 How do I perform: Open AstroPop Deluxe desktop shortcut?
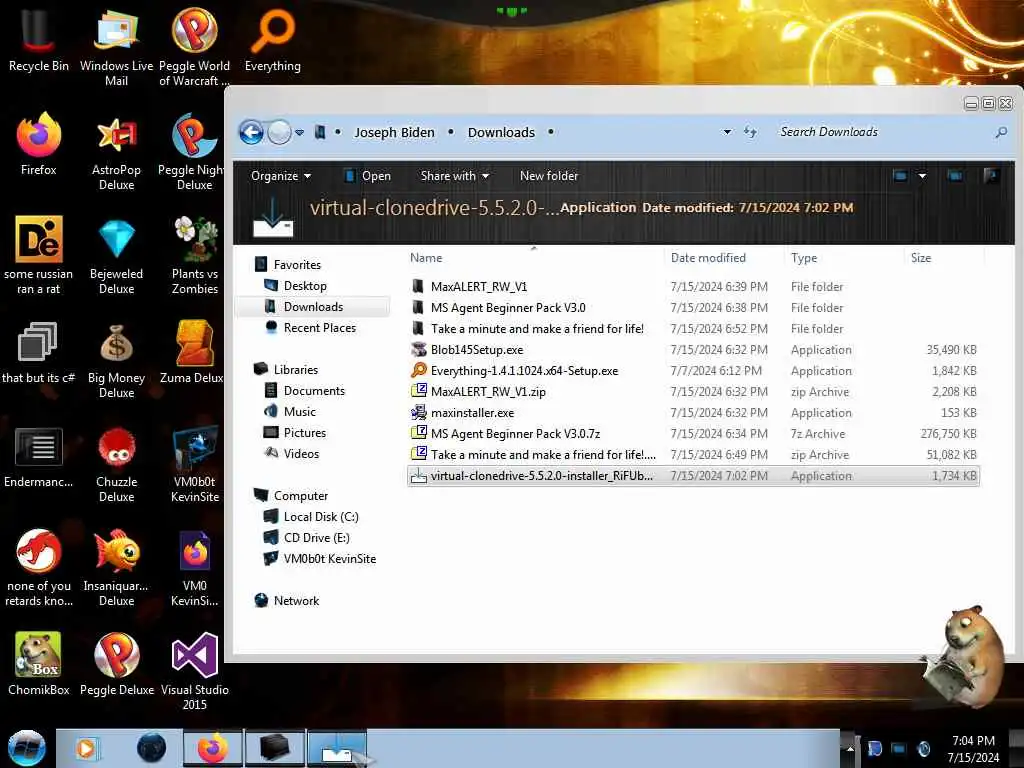pos(116,152)
